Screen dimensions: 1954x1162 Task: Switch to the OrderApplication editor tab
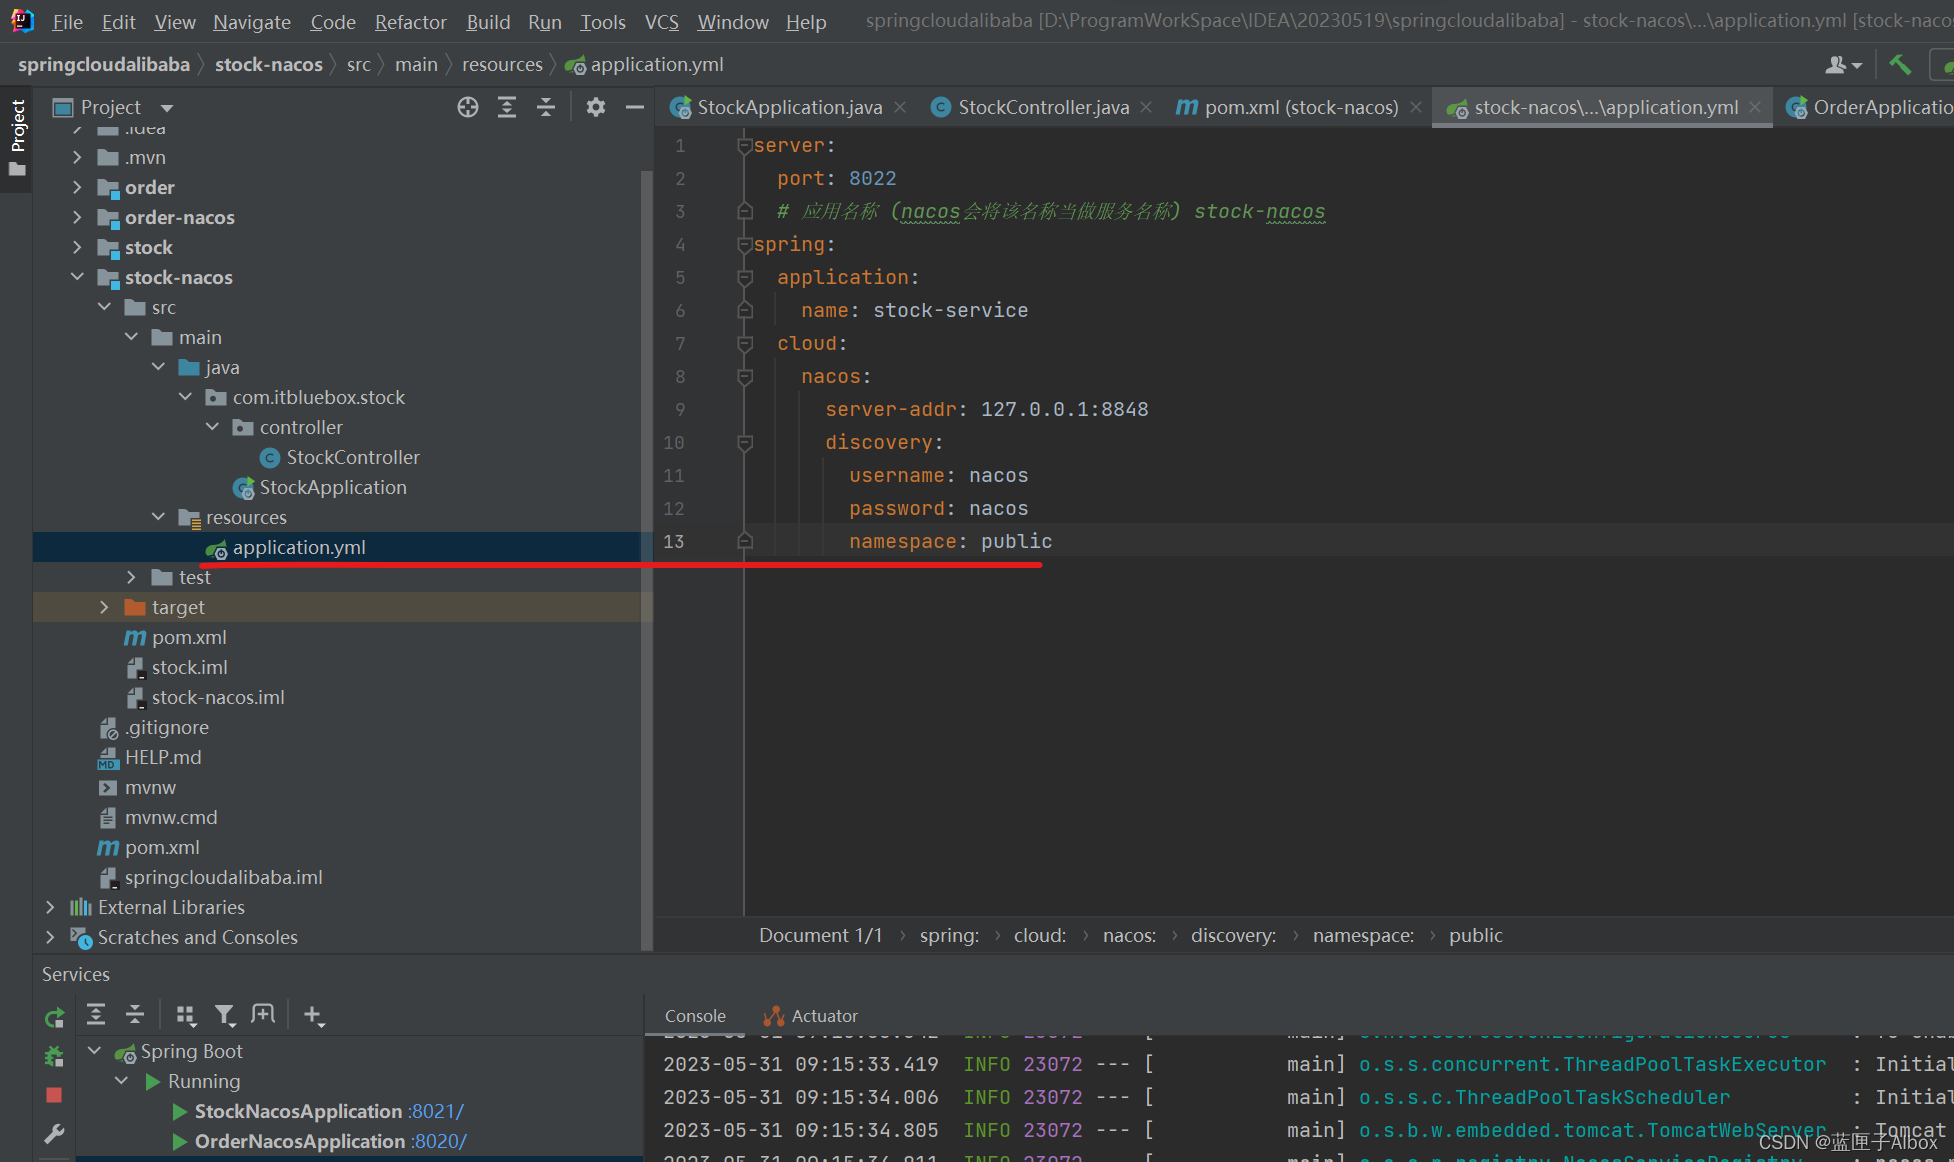tap(1870, 107)
